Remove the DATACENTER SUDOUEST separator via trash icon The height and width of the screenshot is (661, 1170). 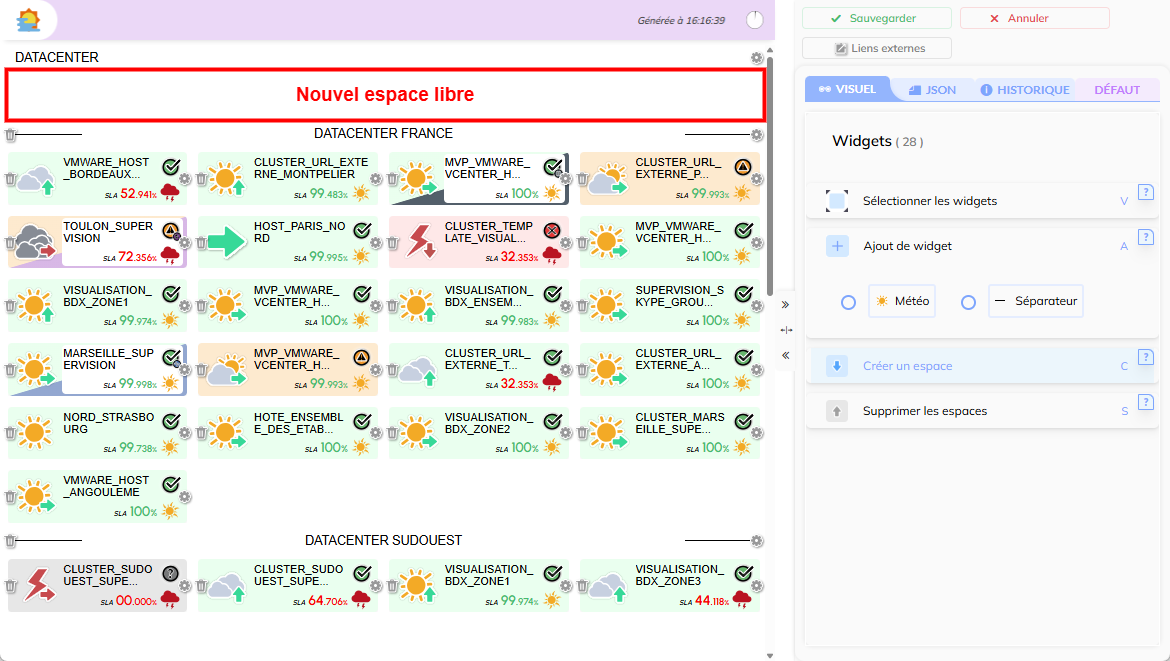pyautogui.click(x=11, y=541)
